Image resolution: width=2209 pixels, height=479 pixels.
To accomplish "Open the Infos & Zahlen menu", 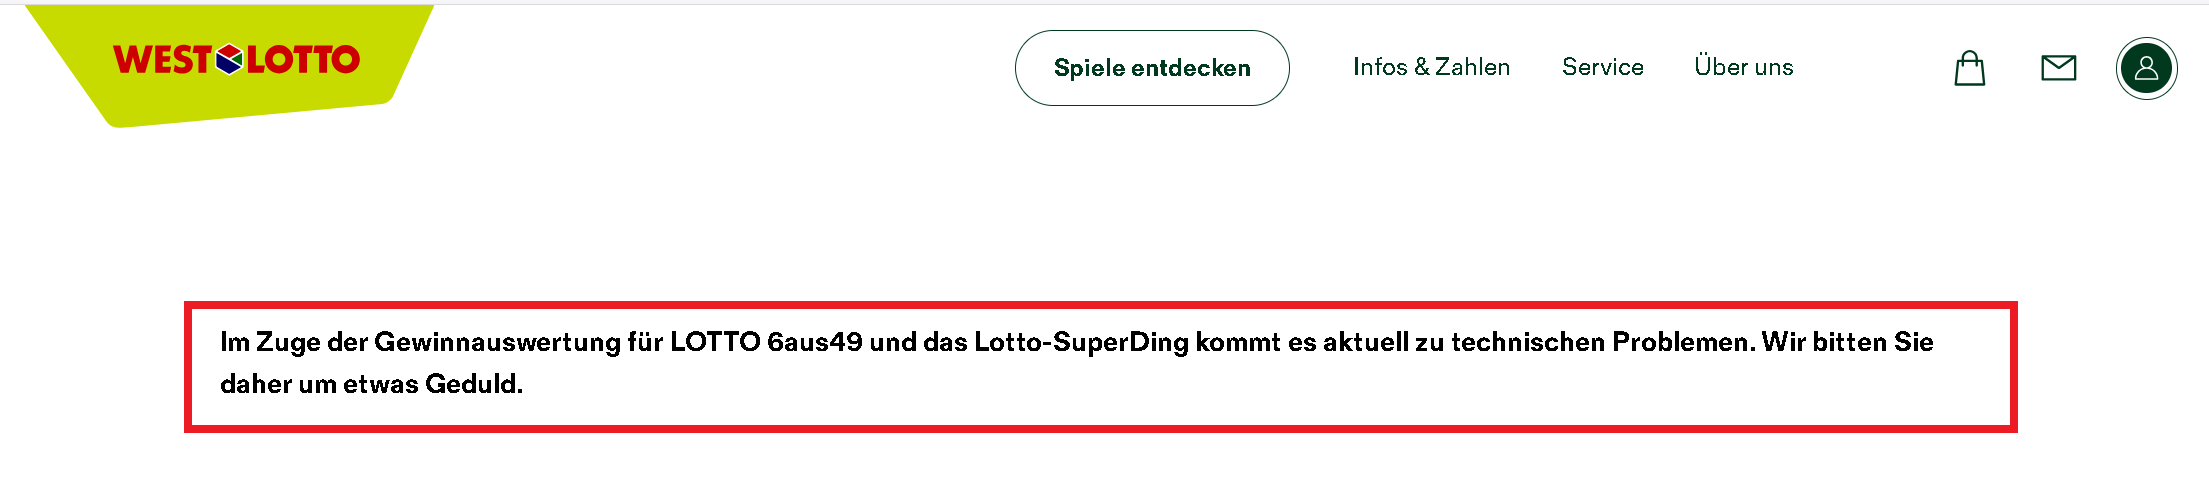I will coord(1431,67).
